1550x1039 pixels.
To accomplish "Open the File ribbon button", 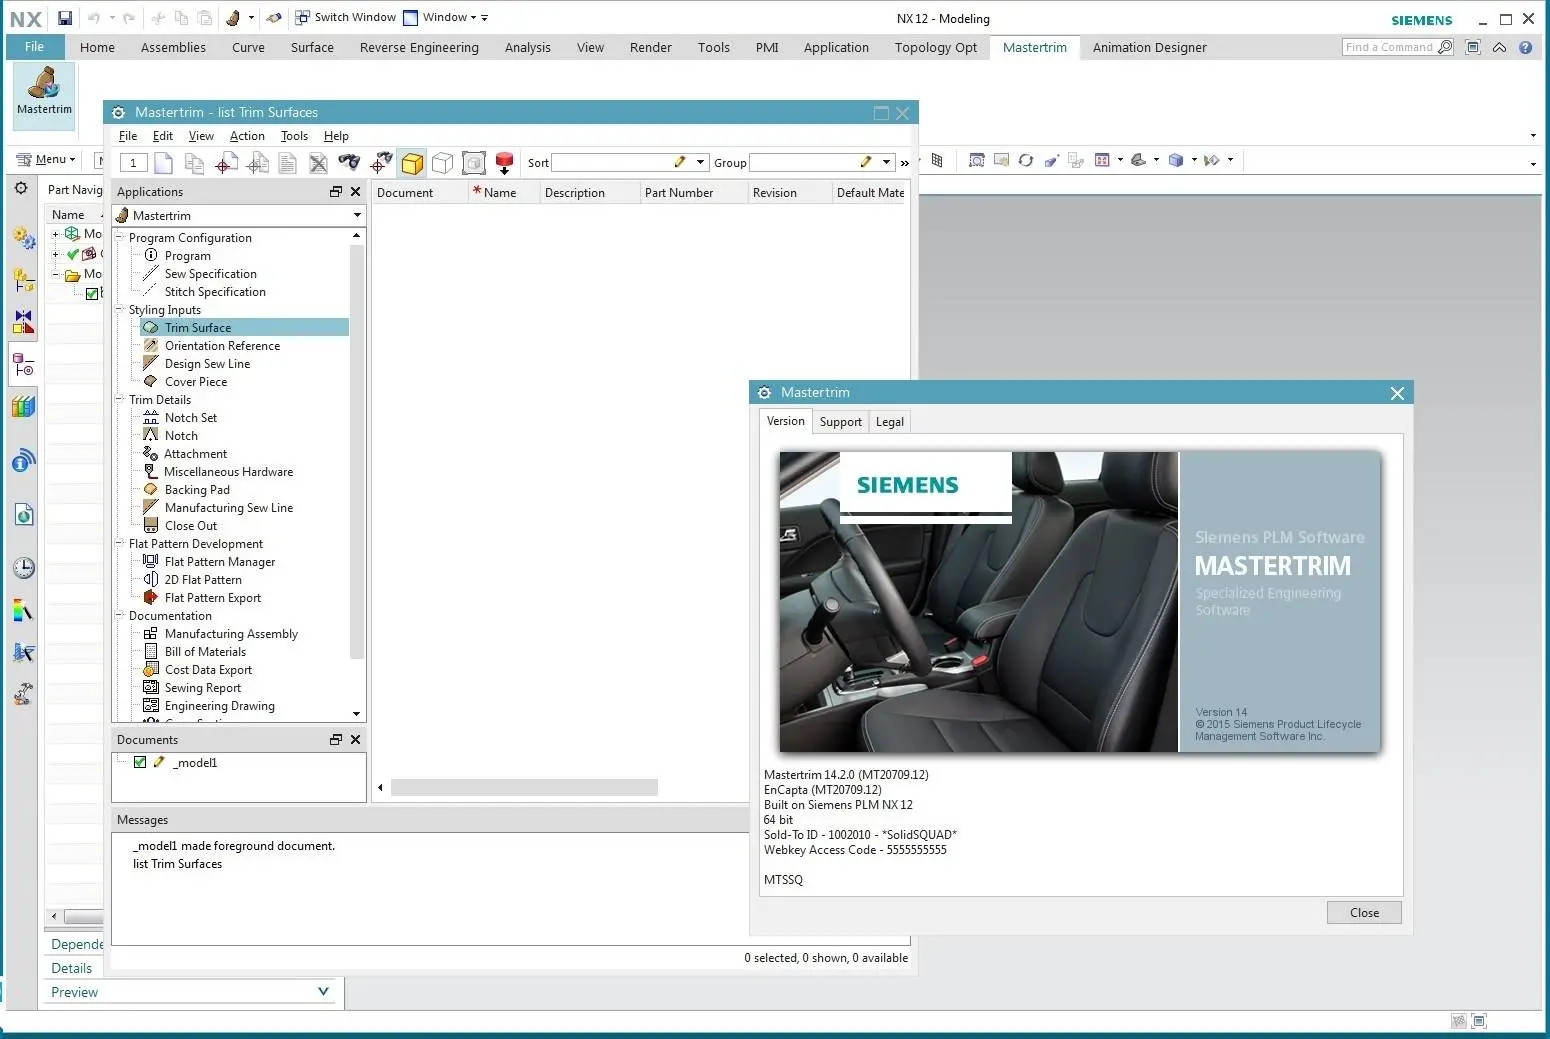I will pyautogui.click(x=34, y=47).
